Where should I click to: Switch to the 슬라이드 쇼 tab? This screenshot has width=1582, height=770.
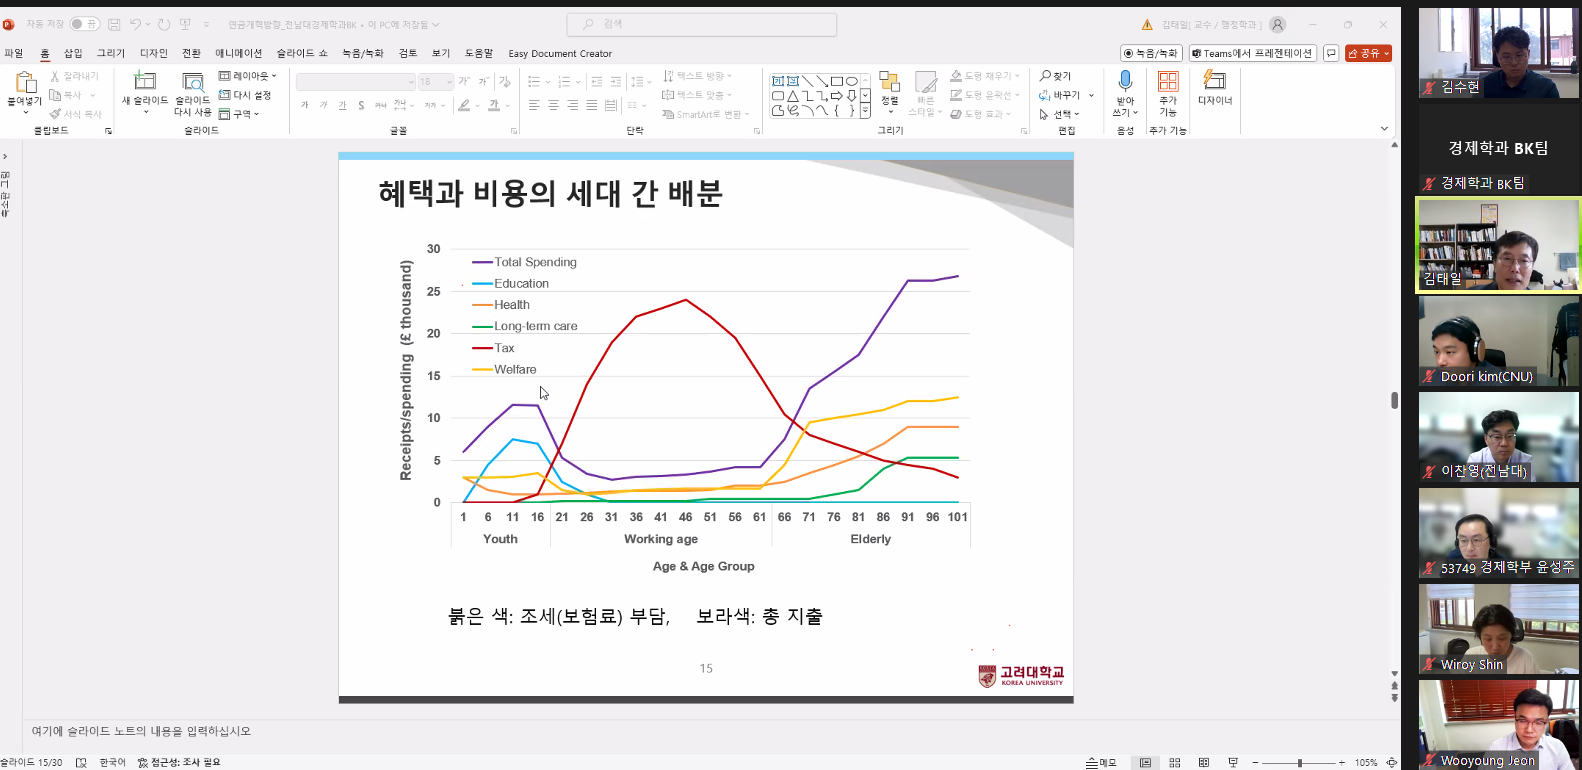pos(302,53)
